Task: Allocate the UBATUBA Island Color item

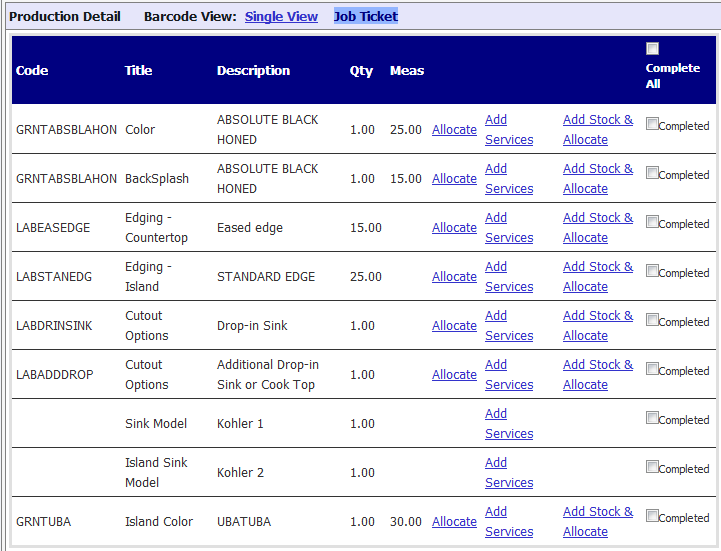Action: [454, 522]
